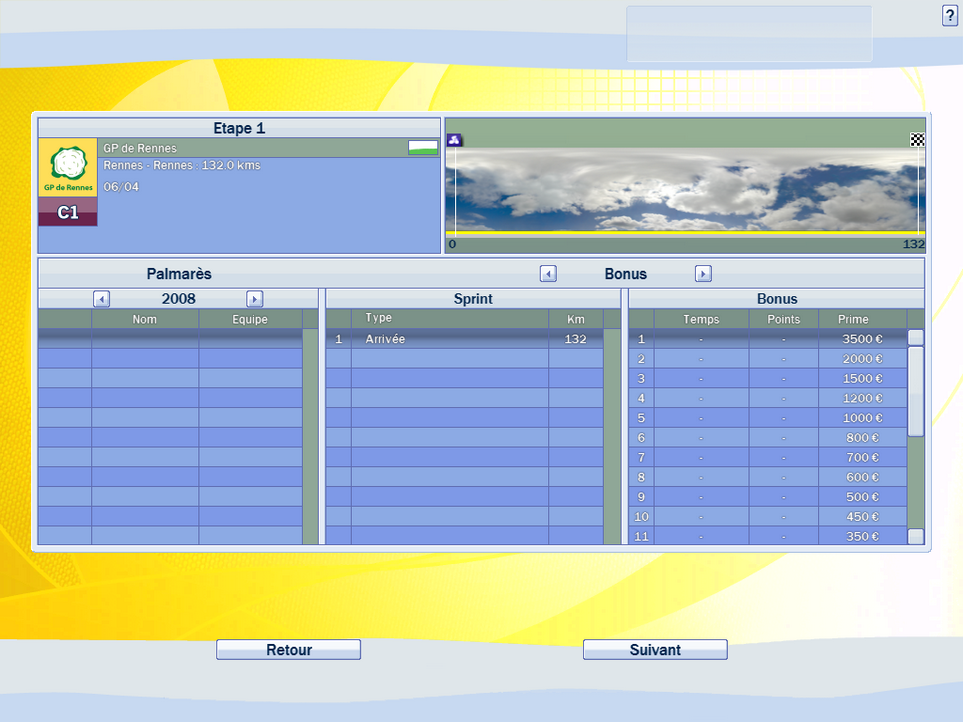Go to next Palmarès year after 2008
This screenshot has height=722, width=963.
[254, 299]
